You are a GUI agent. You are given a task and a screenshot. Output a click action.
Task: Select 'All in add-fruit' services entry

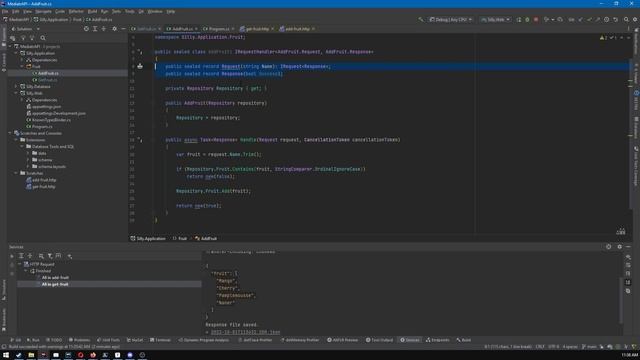(55, 278)
